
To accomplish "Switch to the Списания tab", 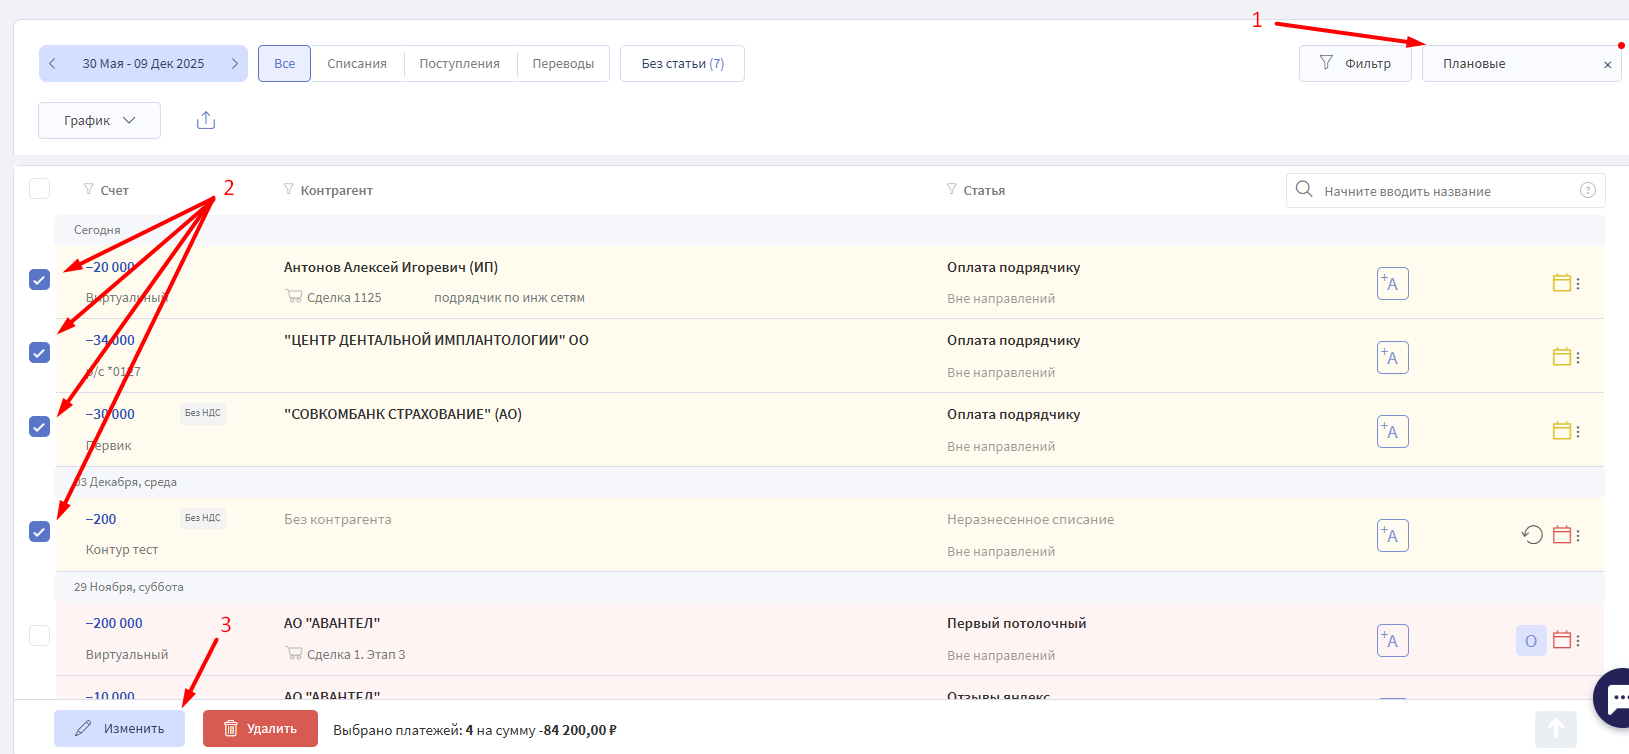I will [357, 64].
